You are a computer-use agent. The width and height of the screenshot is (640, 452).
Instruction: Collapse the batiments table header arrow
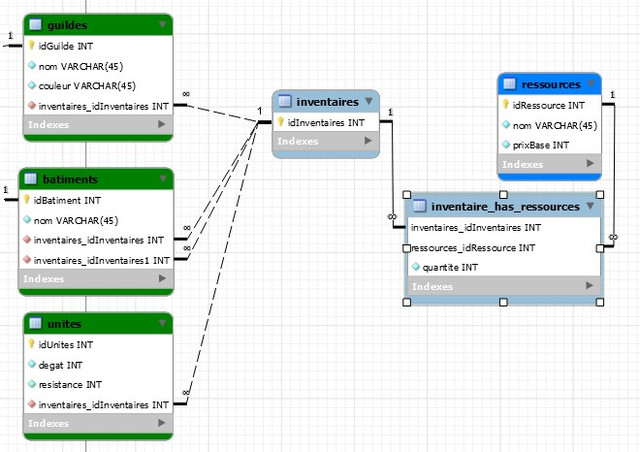pos(163,178)
